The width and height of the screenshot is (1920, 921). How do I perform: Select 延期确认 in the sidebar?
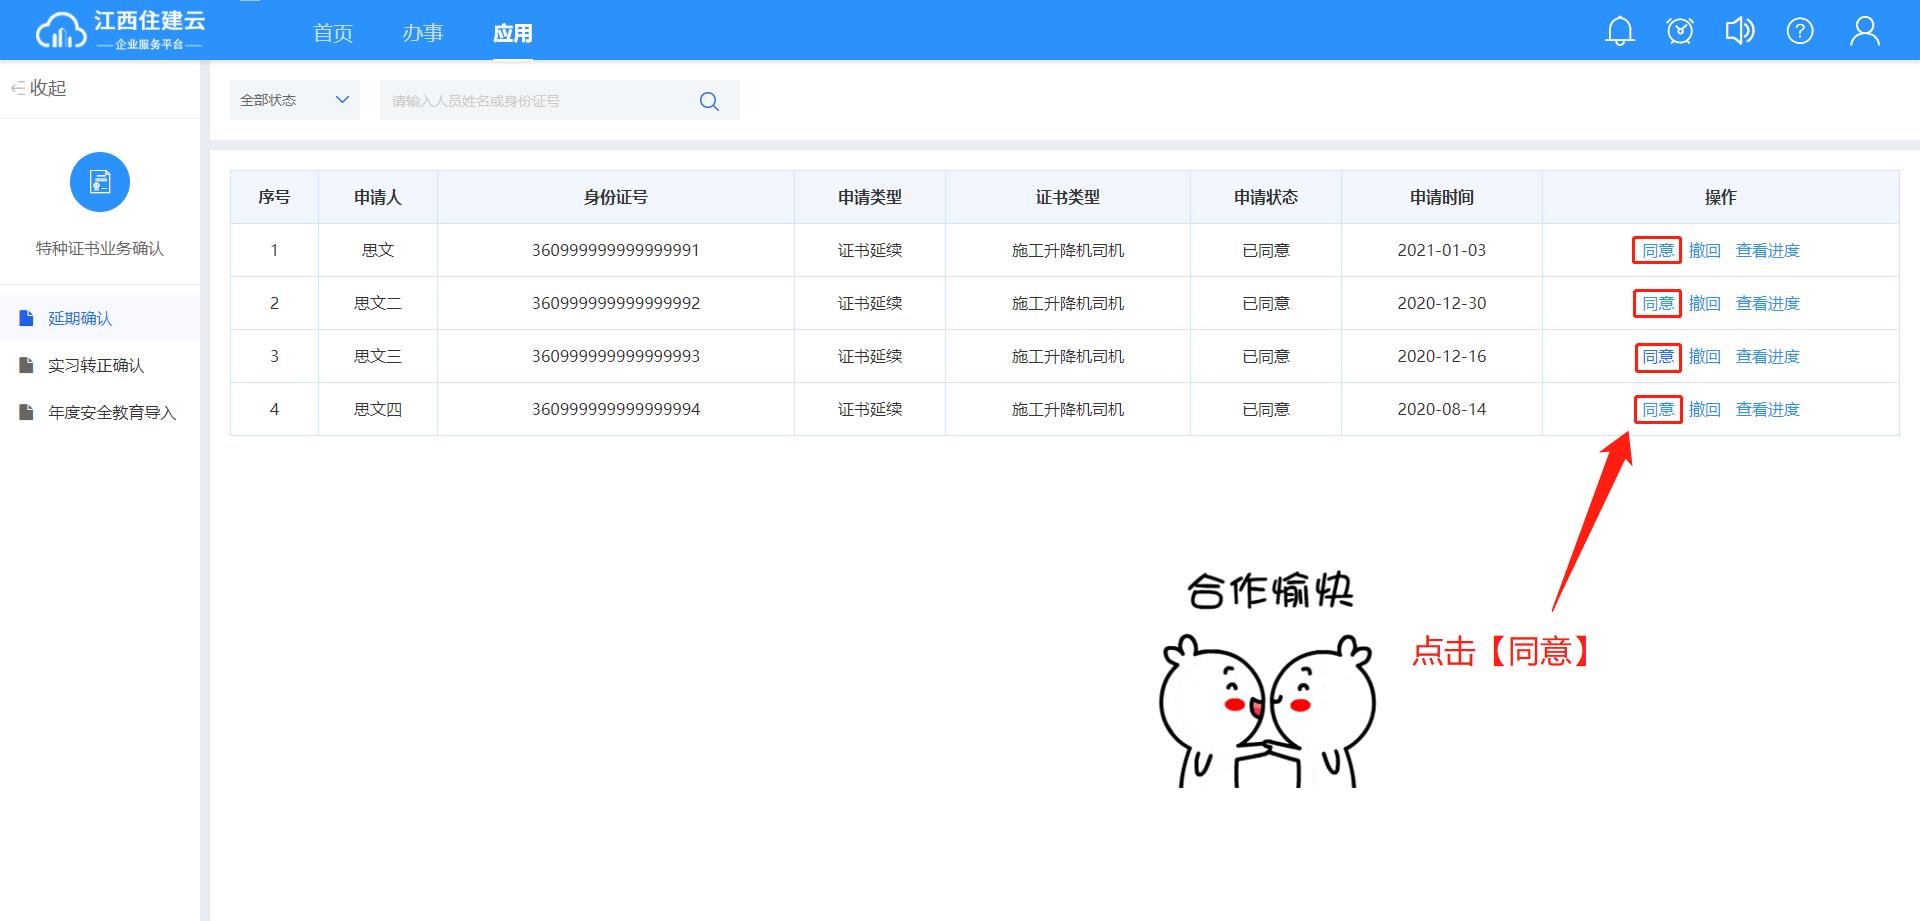click(x=80, y=318)
